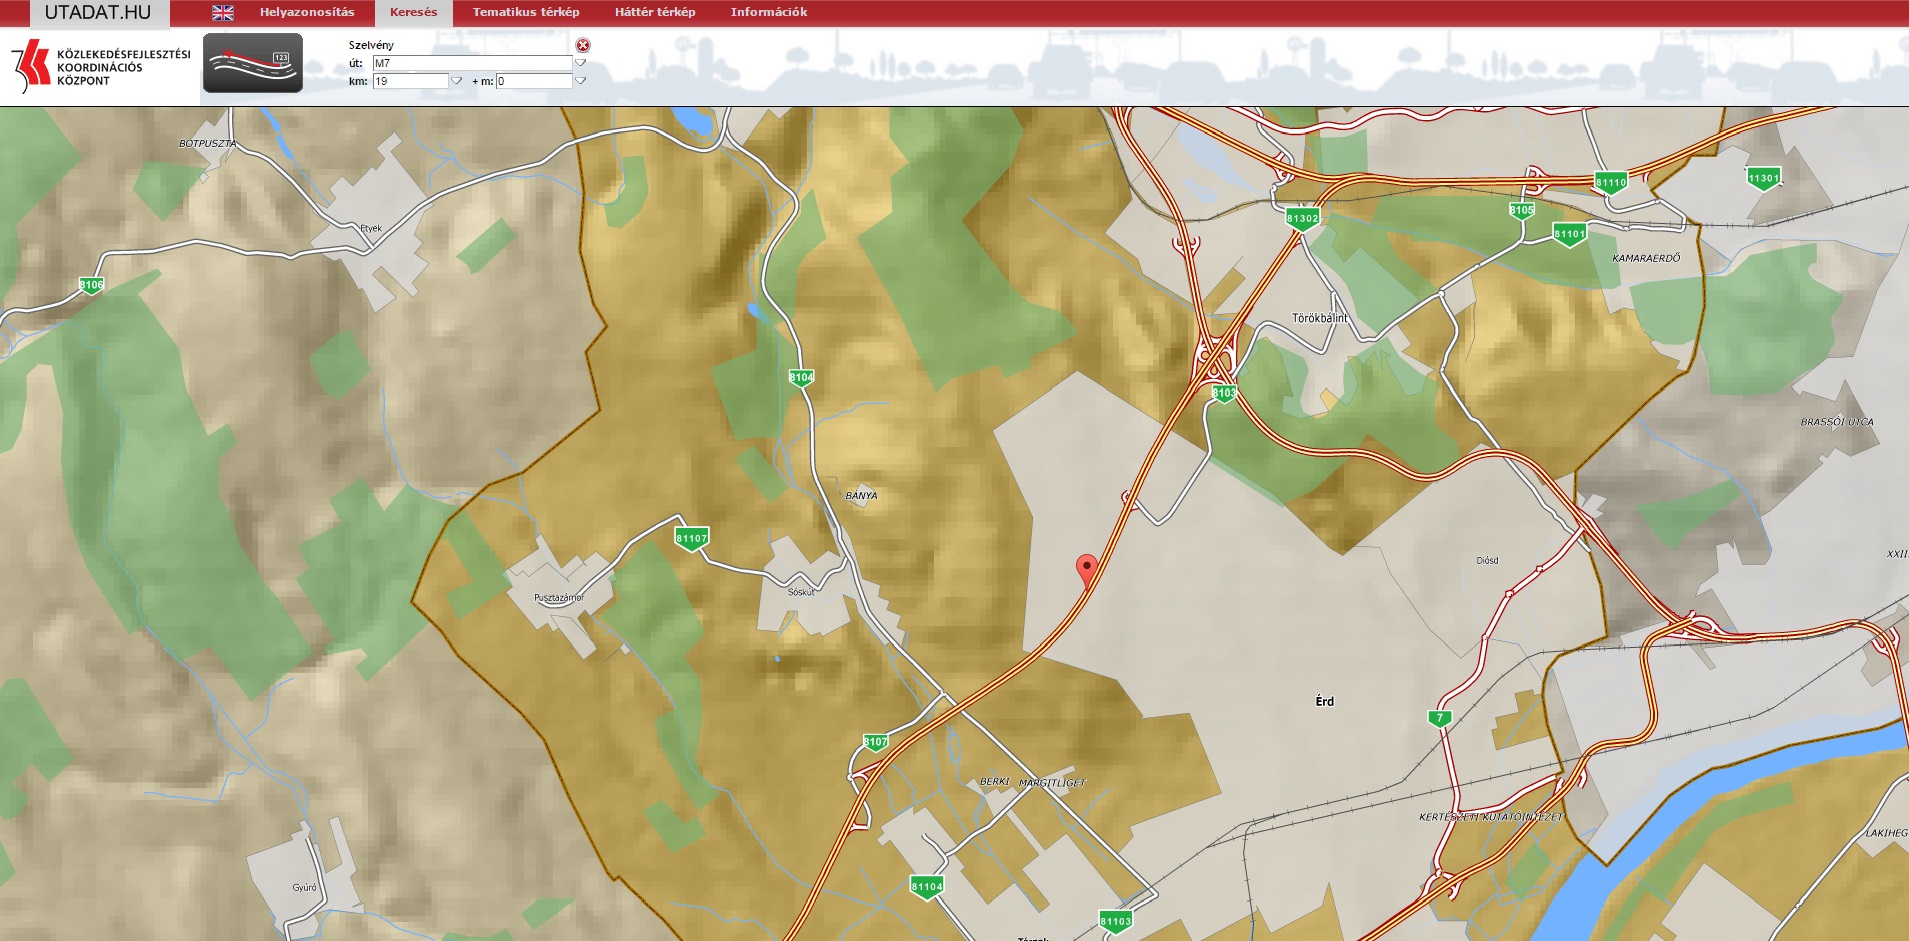Click the route 7 shield near Érd

(1439, 718)
